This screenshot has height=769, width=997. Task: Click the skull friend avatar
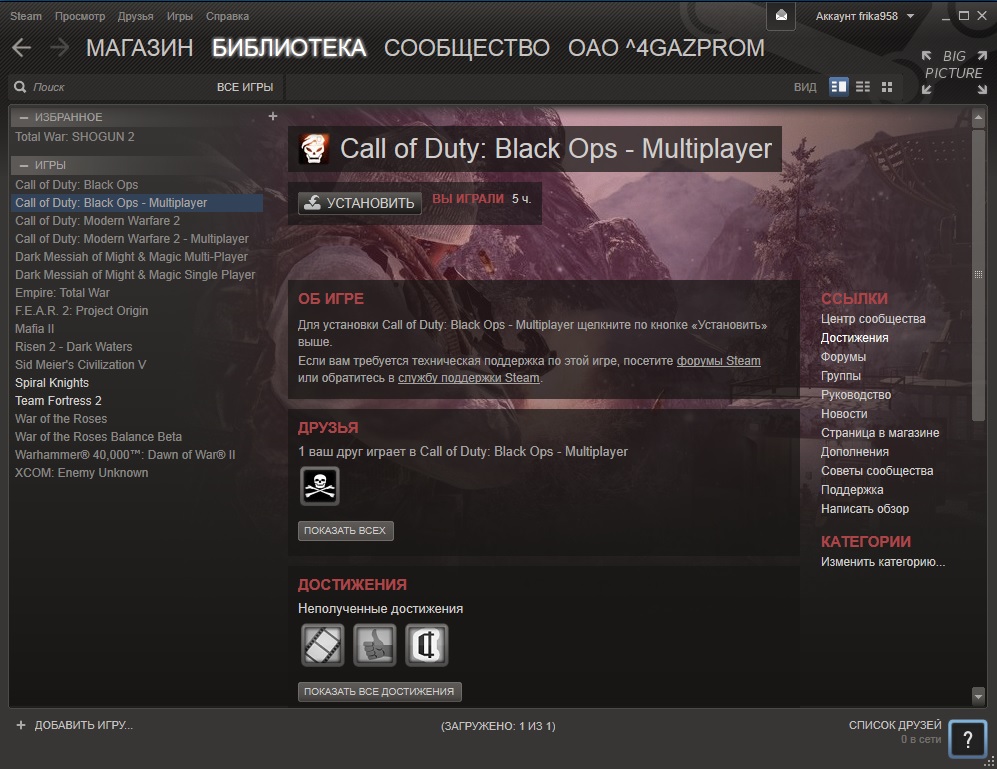click(320, 487)
